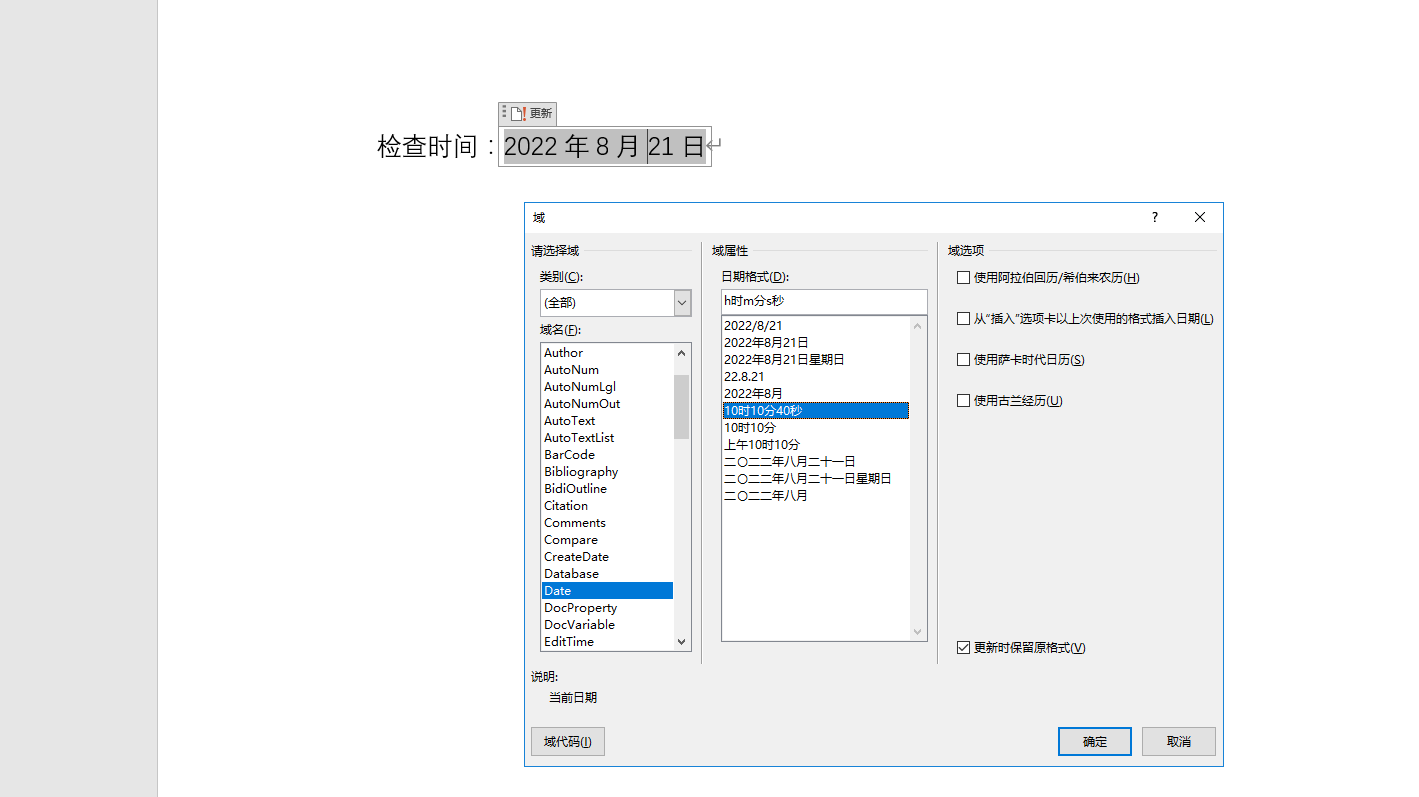The image size is (1419, 797).
Task: Choose date format 2022年8月21日
Action: (816, 343)
